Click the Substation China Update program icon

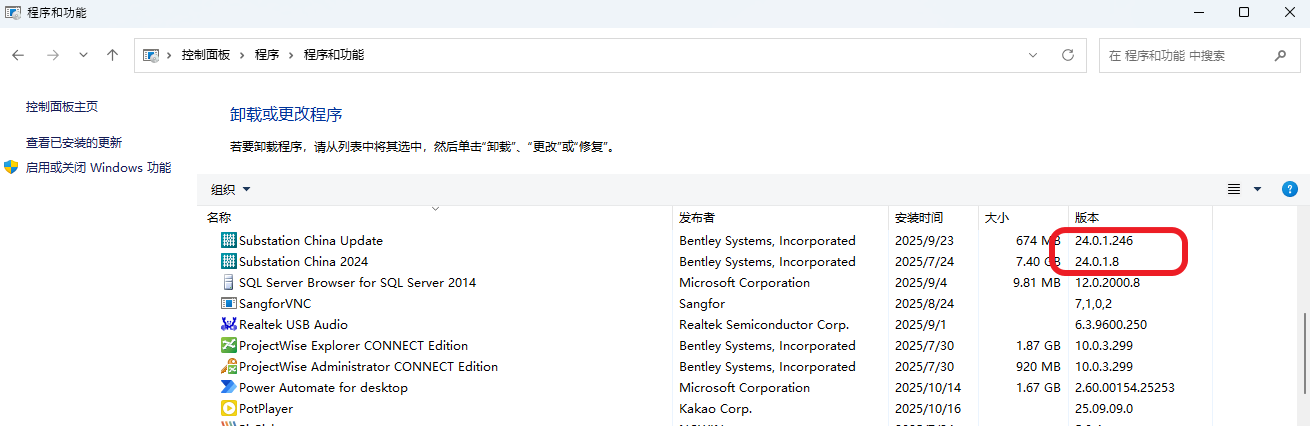[x=229, y=241]
